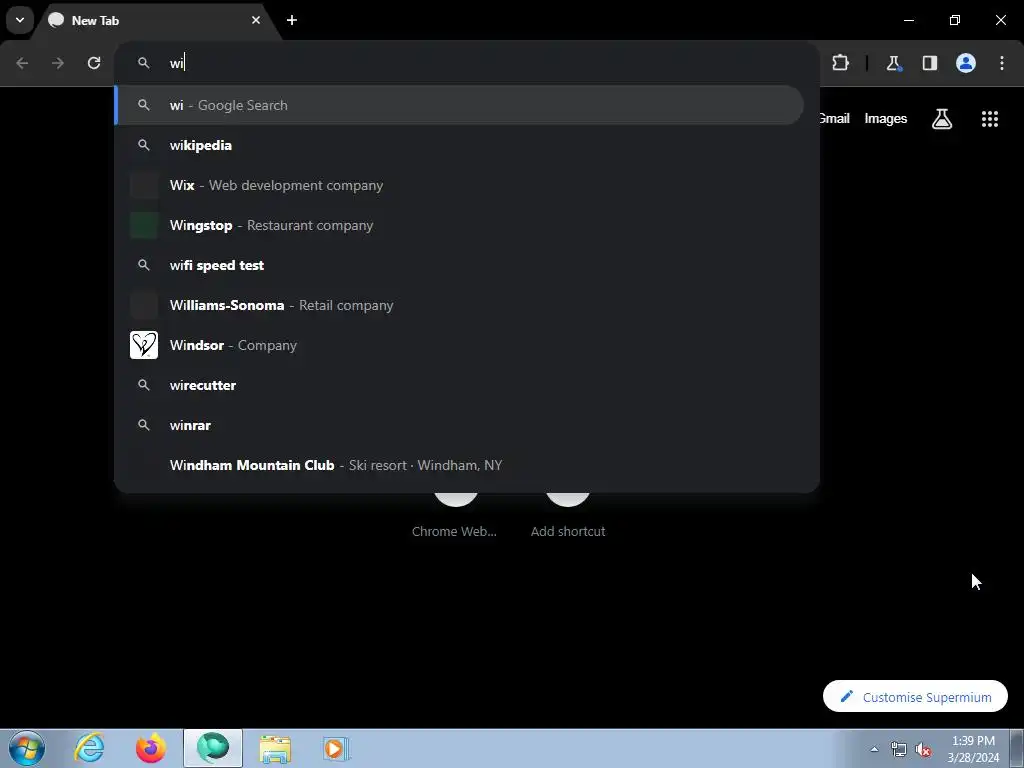Select the New Tab tab
The height and width of the screenshot is (768, 1024).
coord(157,21)
